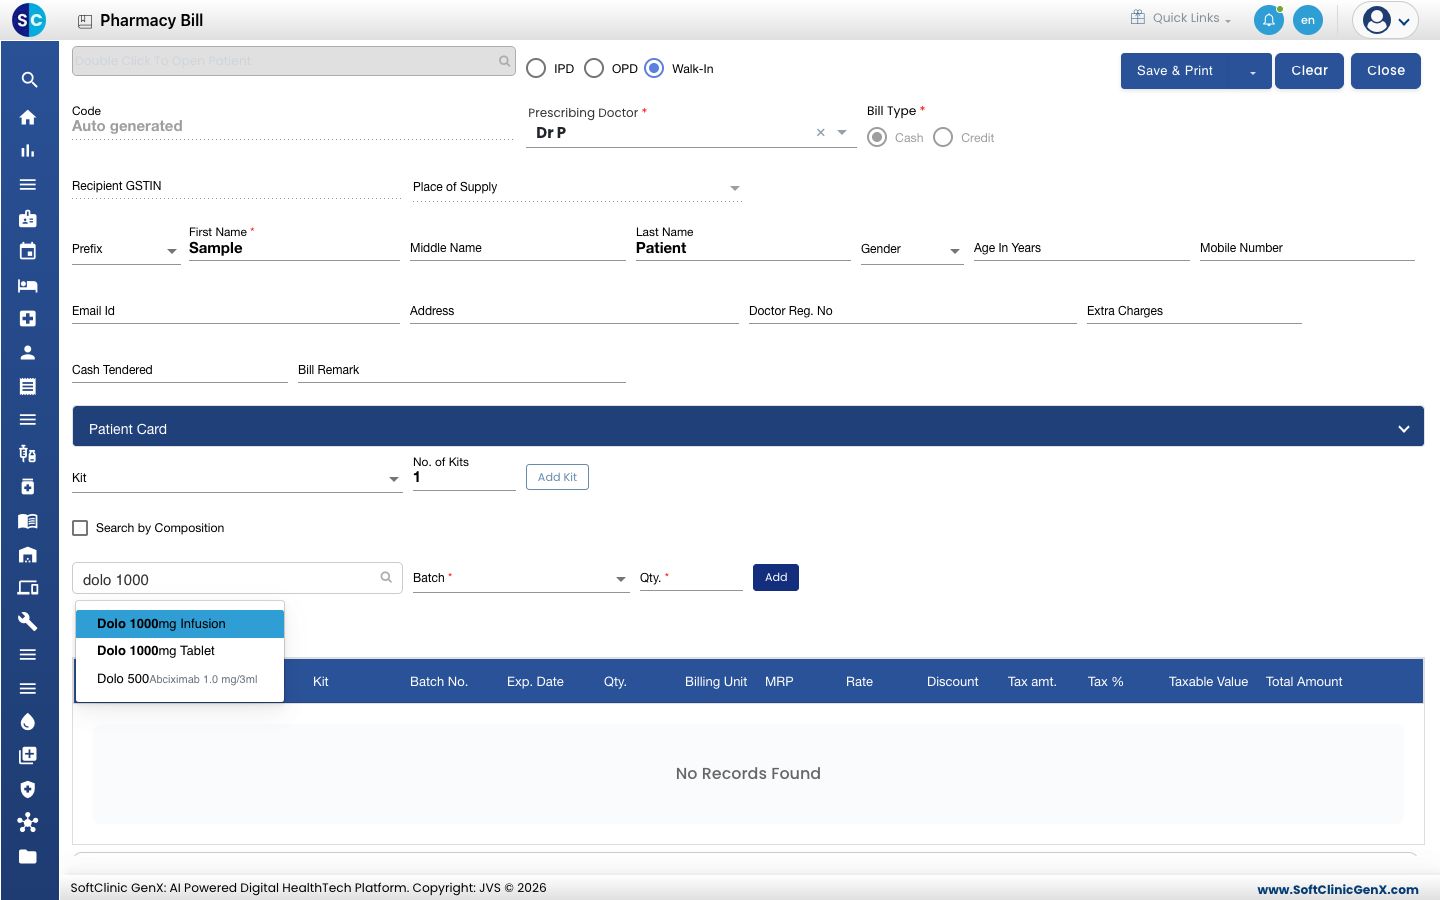Open the medicine bottle sidebar icon
This screenshot has width=1440, height=900.
[28, 487]
